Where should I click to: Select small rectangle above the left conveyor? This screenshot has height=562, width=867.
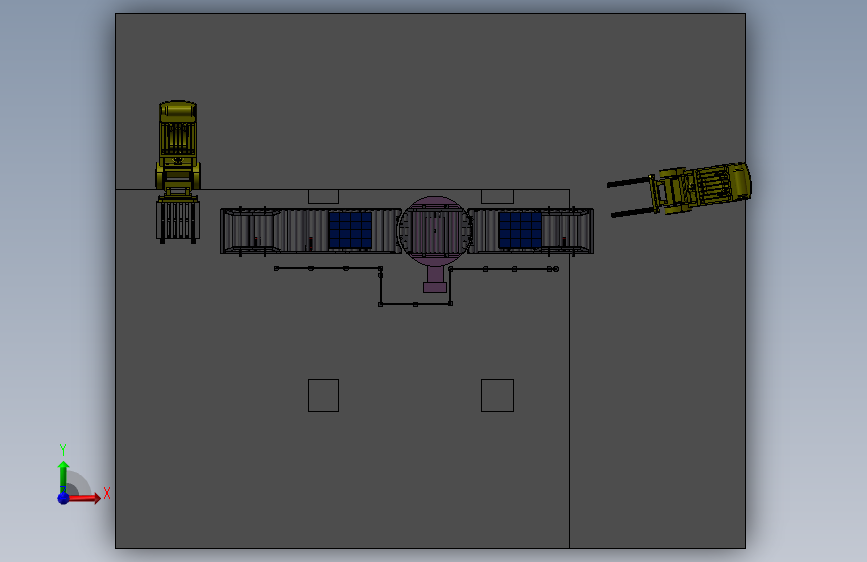[x=323, y=196]
